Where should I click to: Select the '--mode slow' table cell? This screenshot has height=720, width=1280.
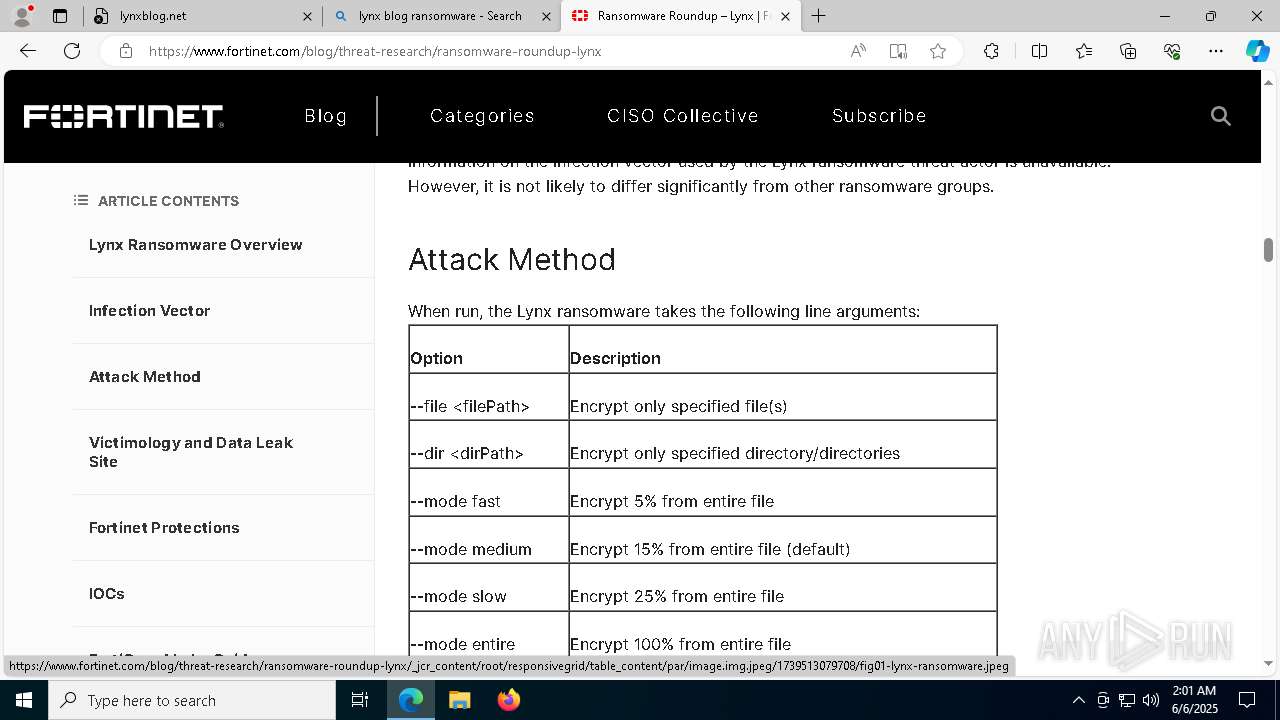point(488,587)
